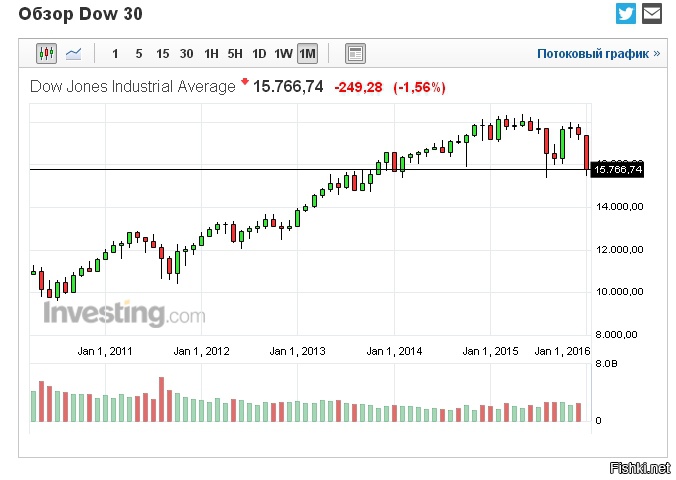Choose the 15 minute interval
This screenshot has width=676, height=480.
(163, 54)
